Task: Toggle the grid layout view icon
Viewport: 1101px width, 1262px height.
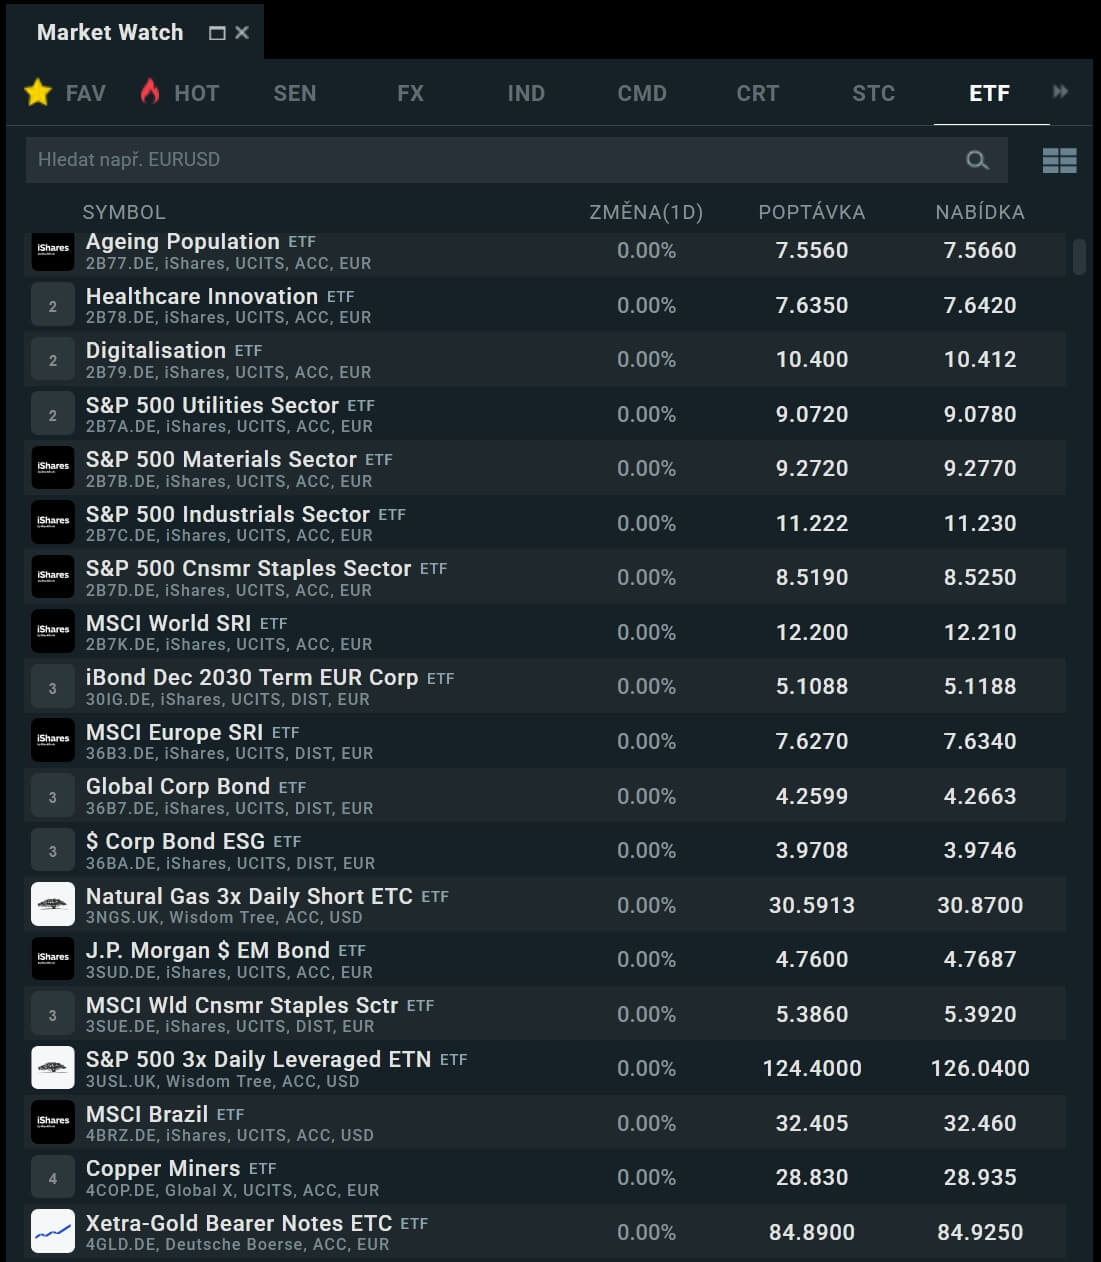Action: 1059,160
